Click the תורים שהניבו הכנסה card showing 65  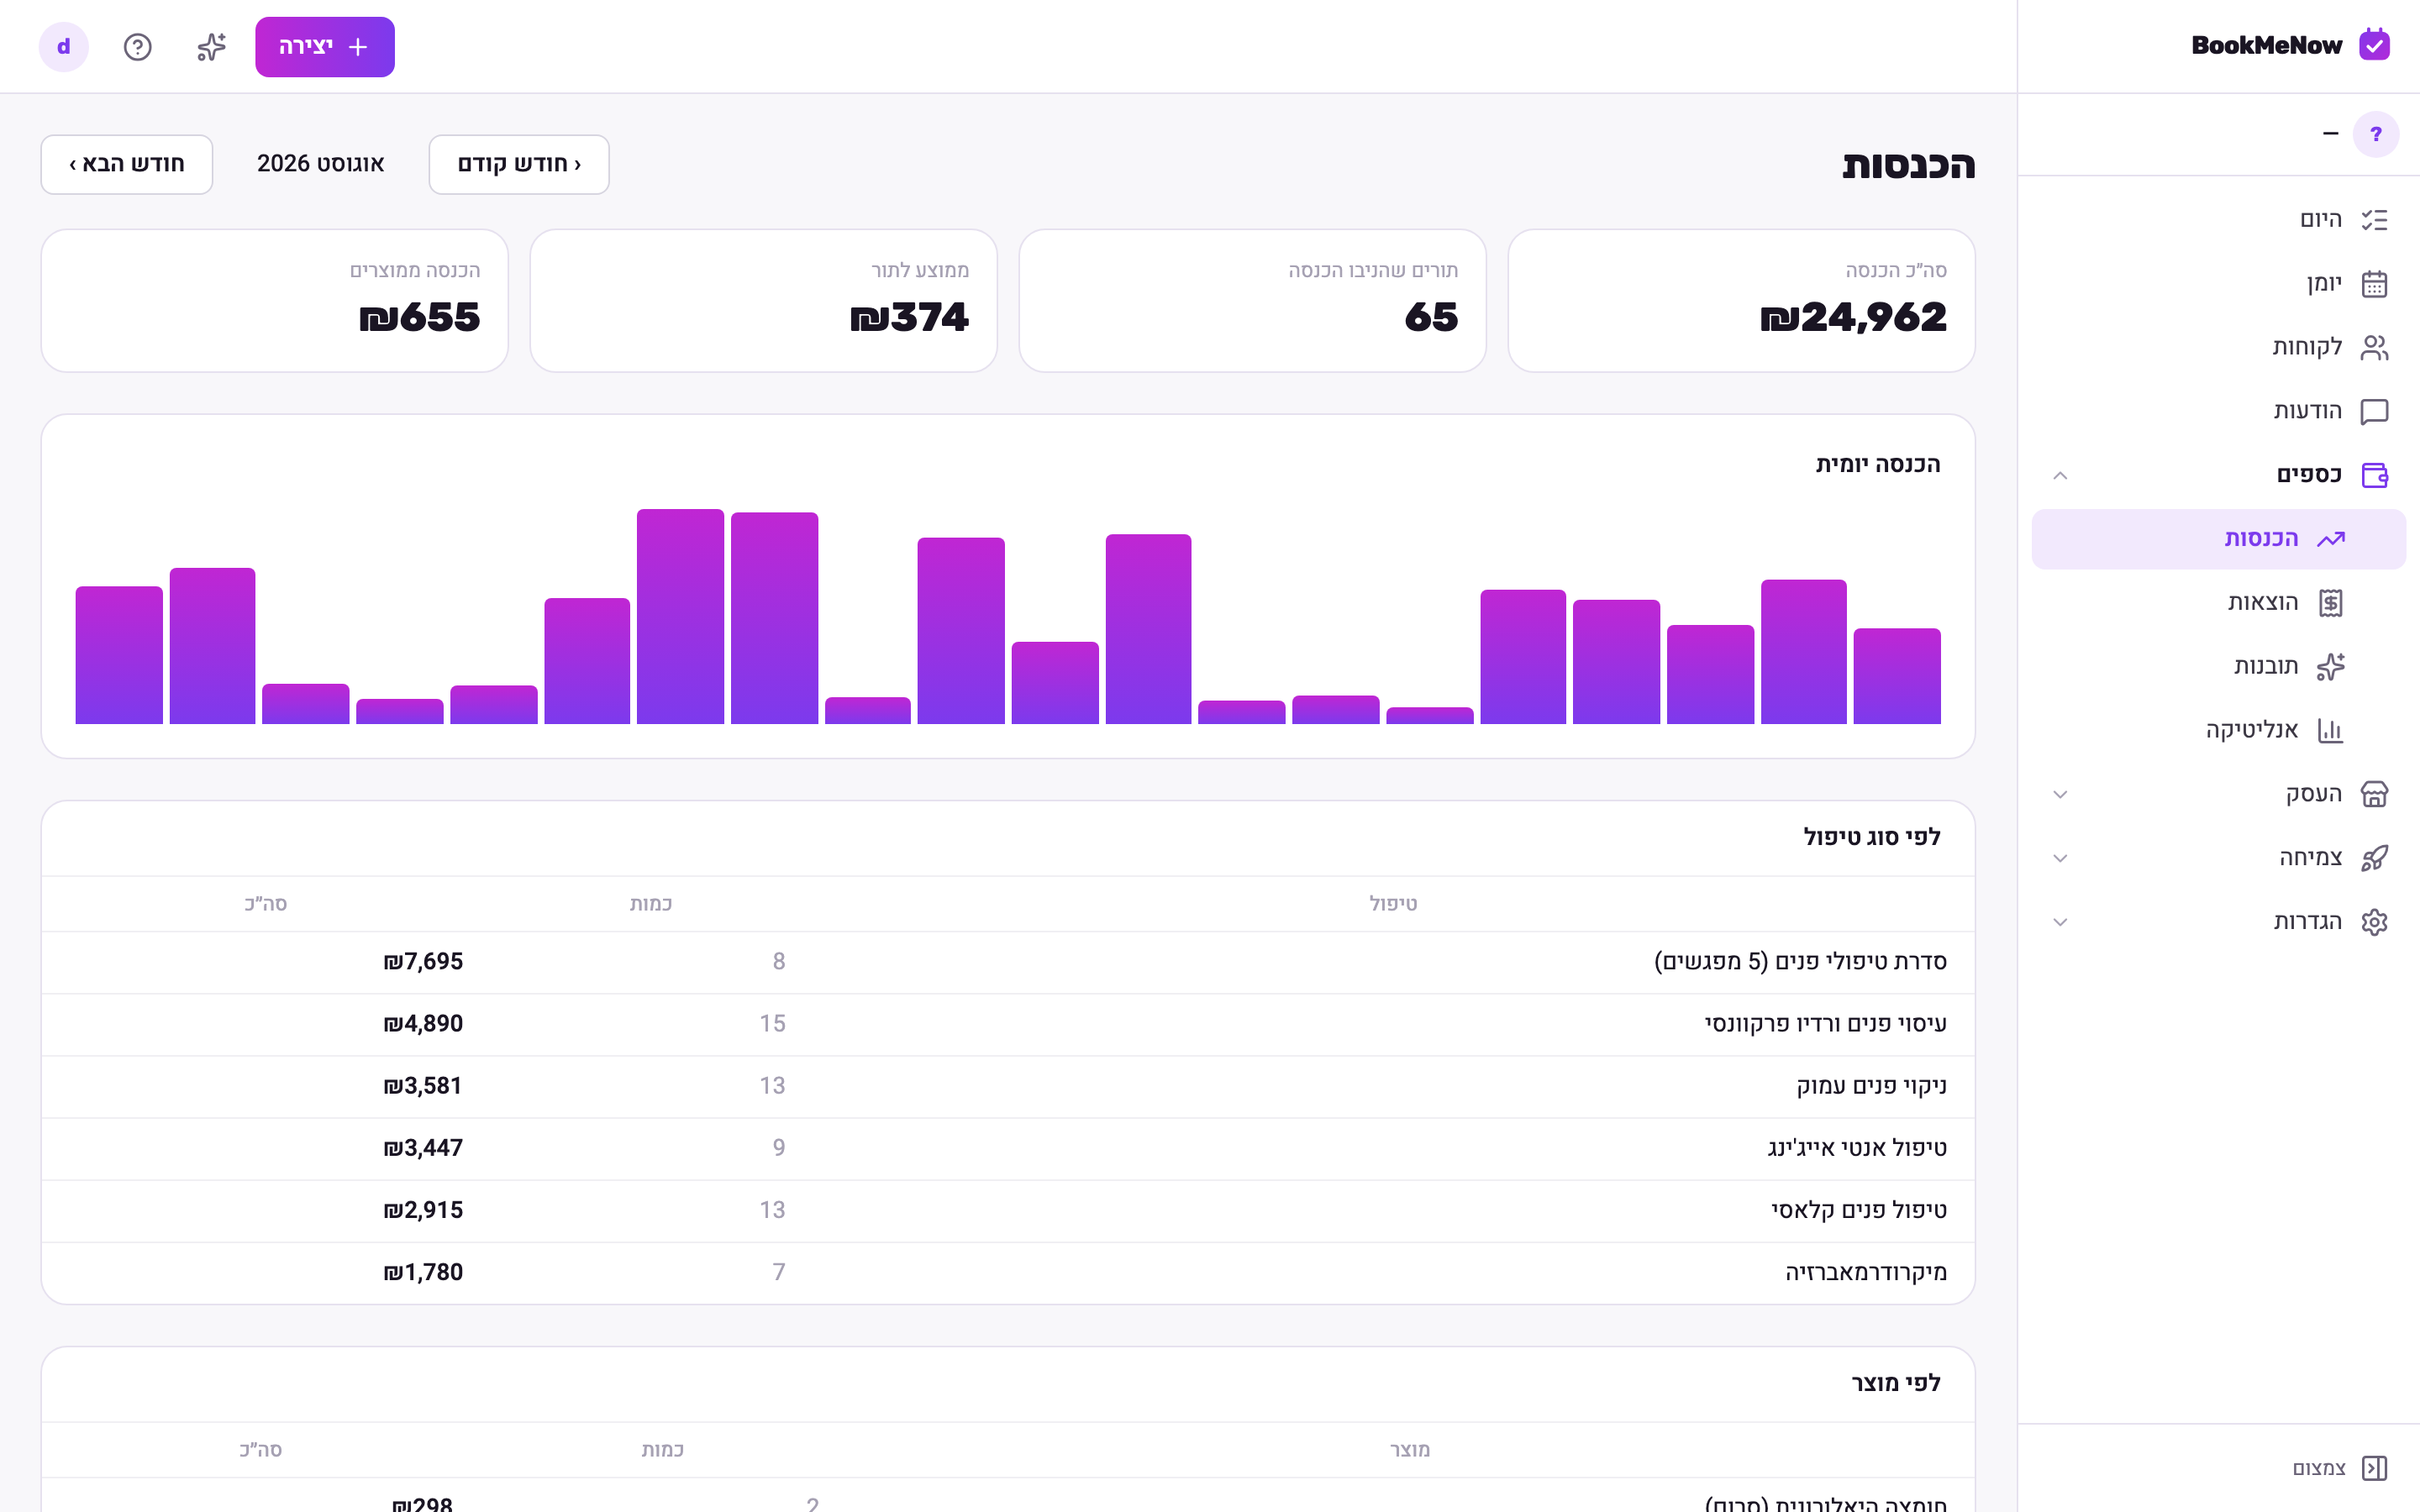coord(1252,301)
